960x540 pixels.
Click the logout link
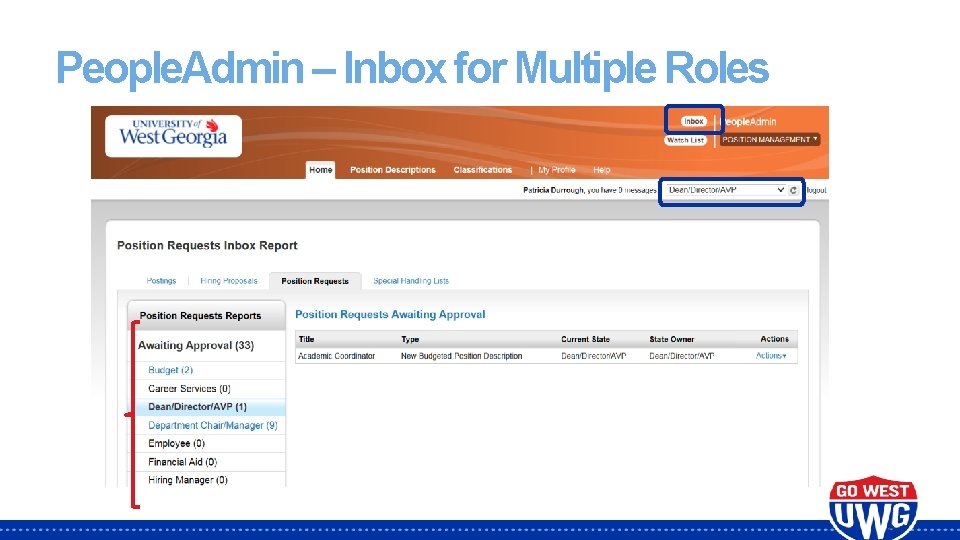(x=816, y=190)
